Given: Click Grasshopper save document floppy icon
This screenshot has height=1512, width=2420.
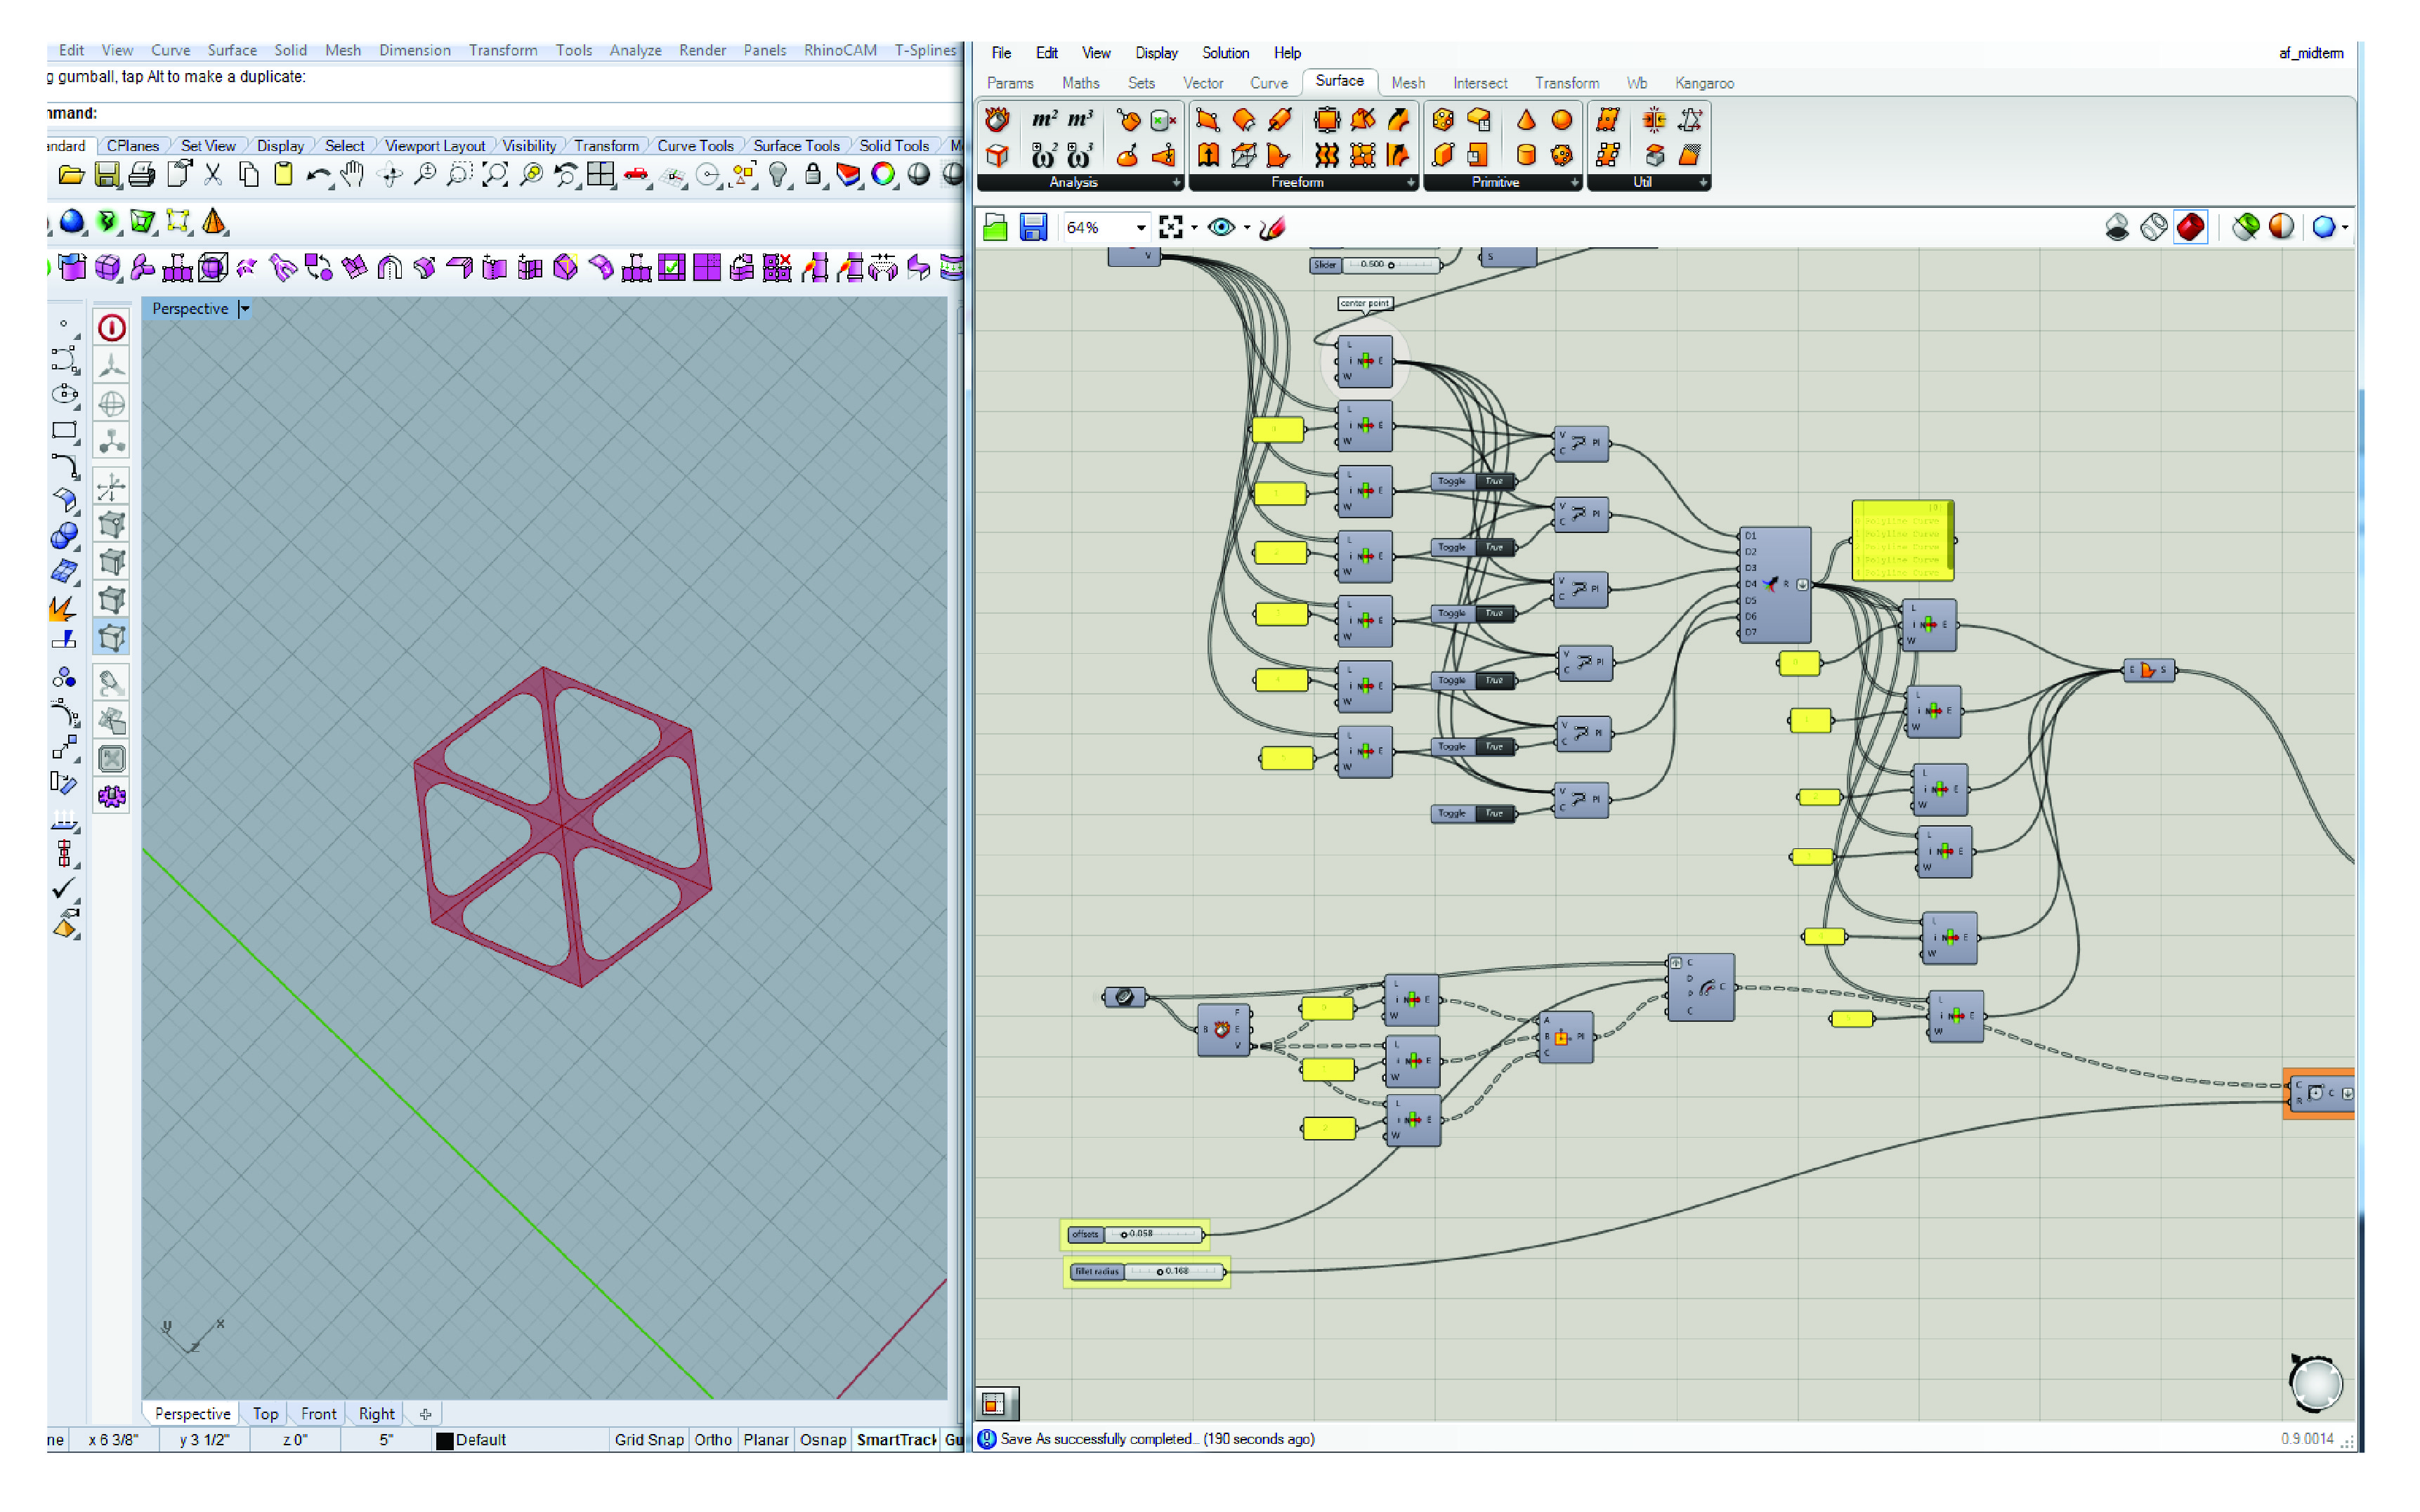Looking at the screenshot, I should (x=1033, y=228).
